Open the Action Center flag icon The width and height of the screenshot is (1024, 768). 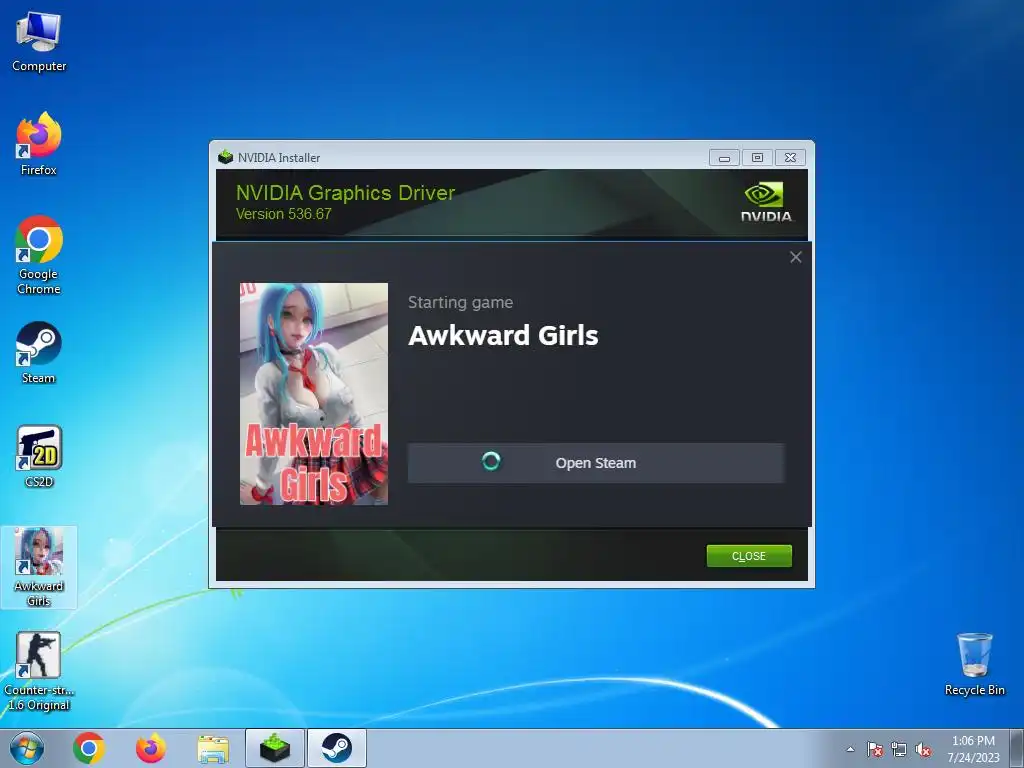(x=874, y=749)
